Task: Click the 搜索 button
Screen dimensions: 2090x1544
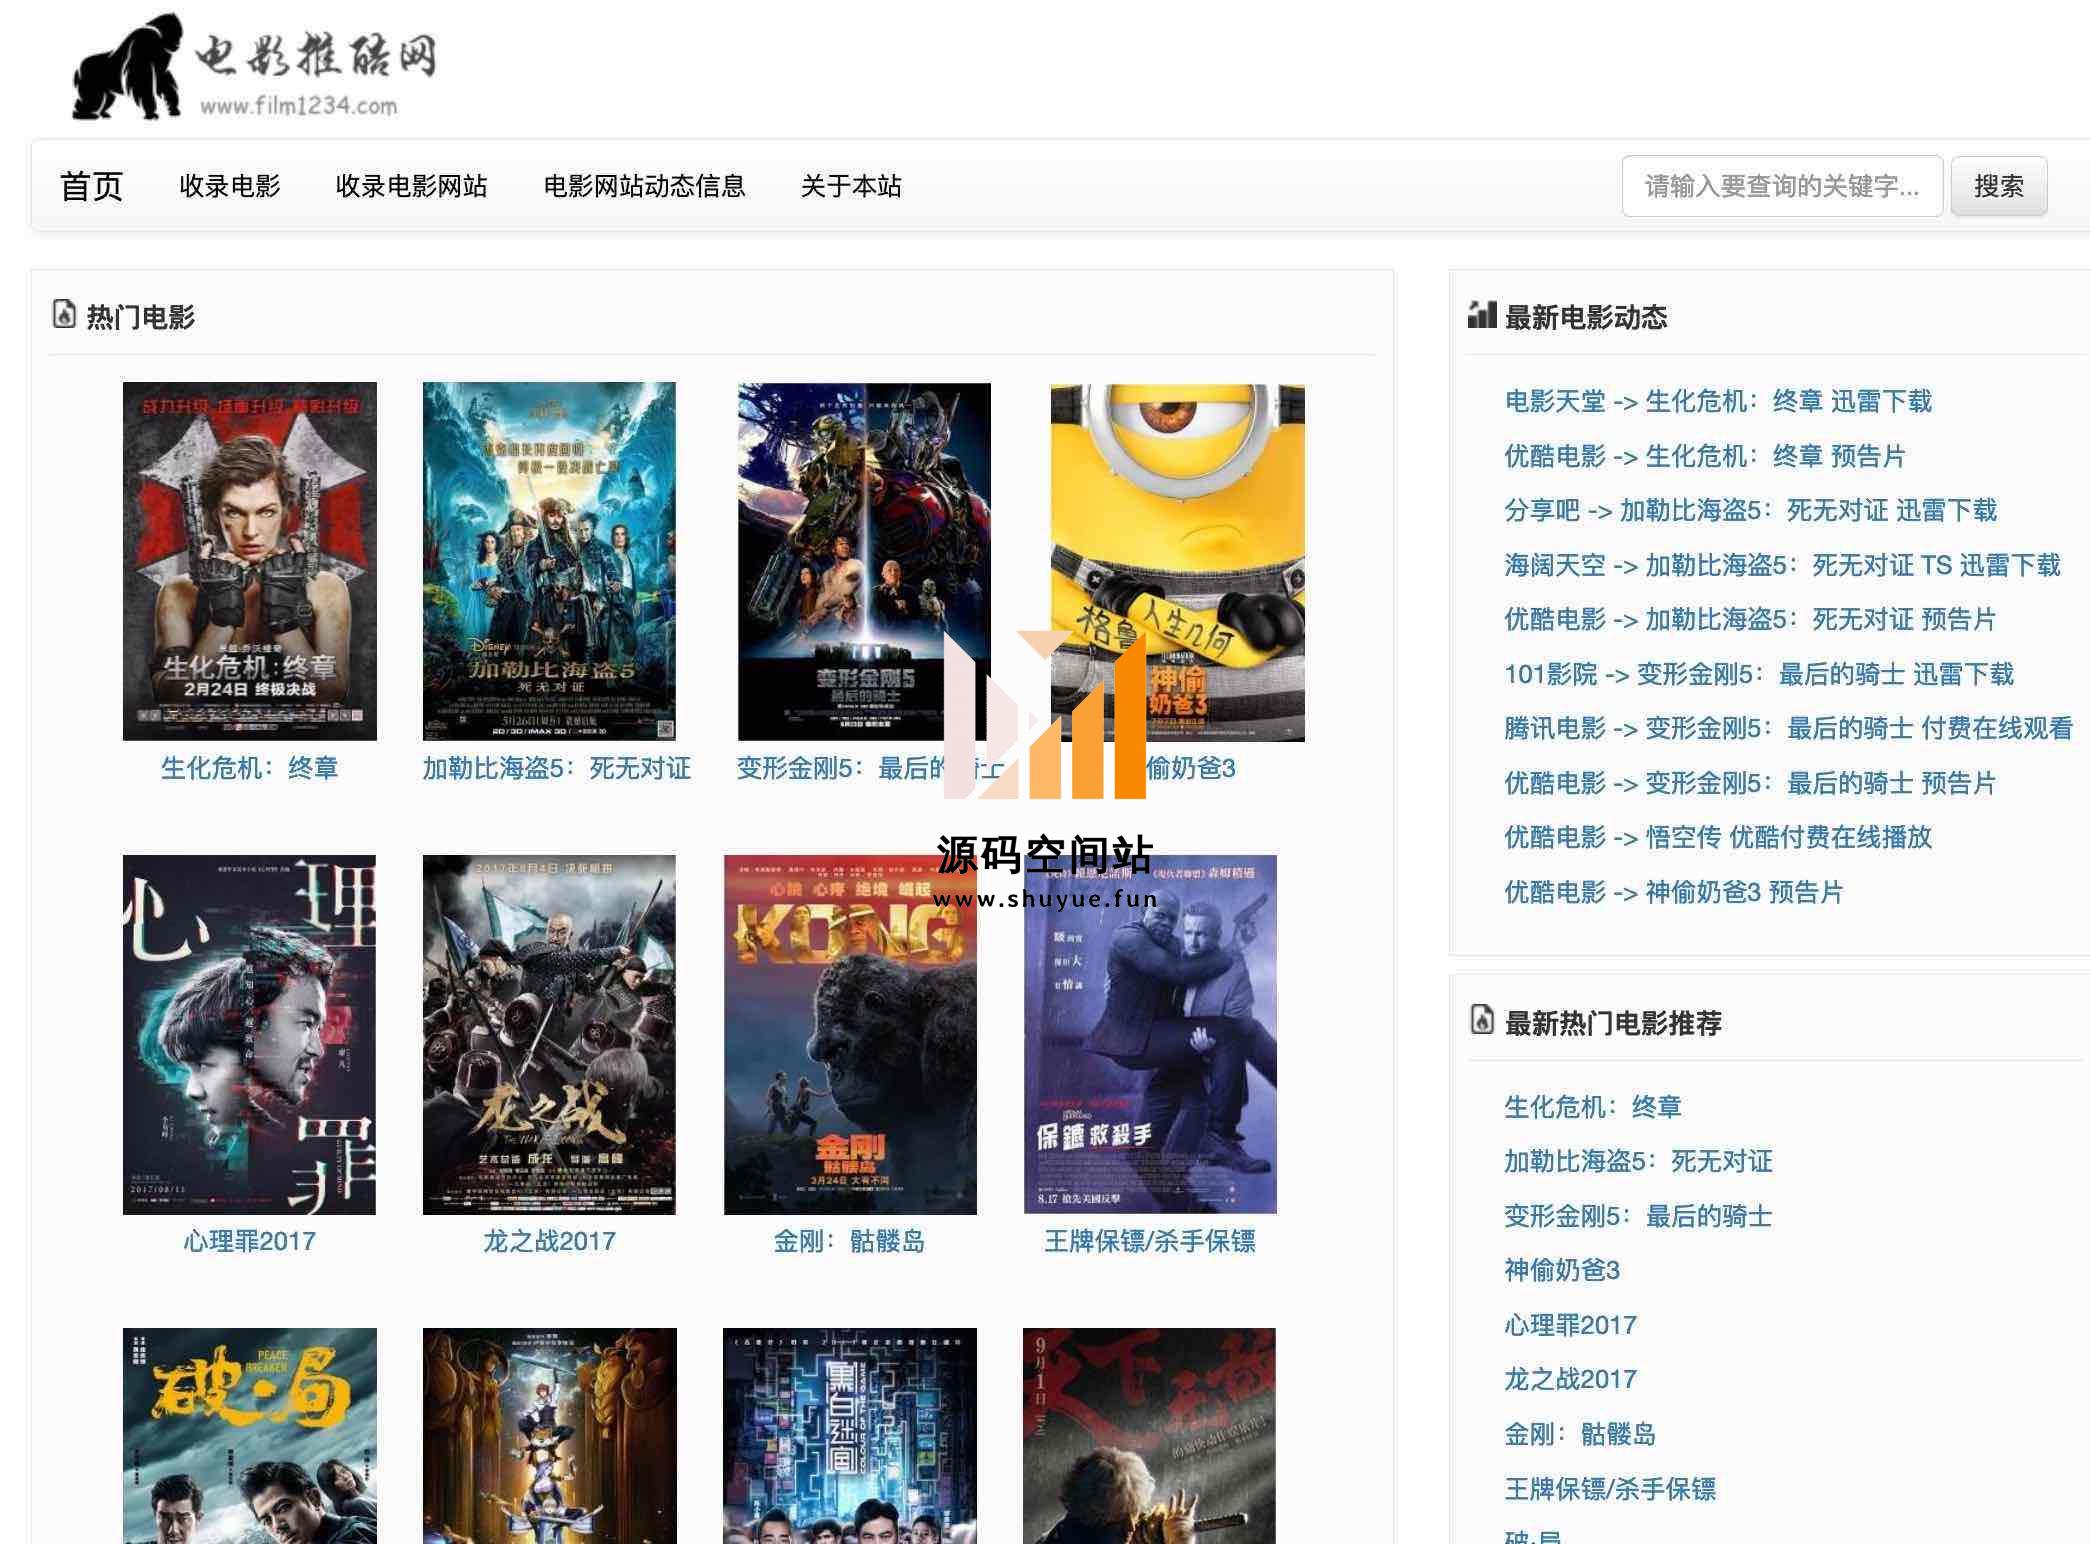Action: pyautogui.click(x=1999, y=186)
